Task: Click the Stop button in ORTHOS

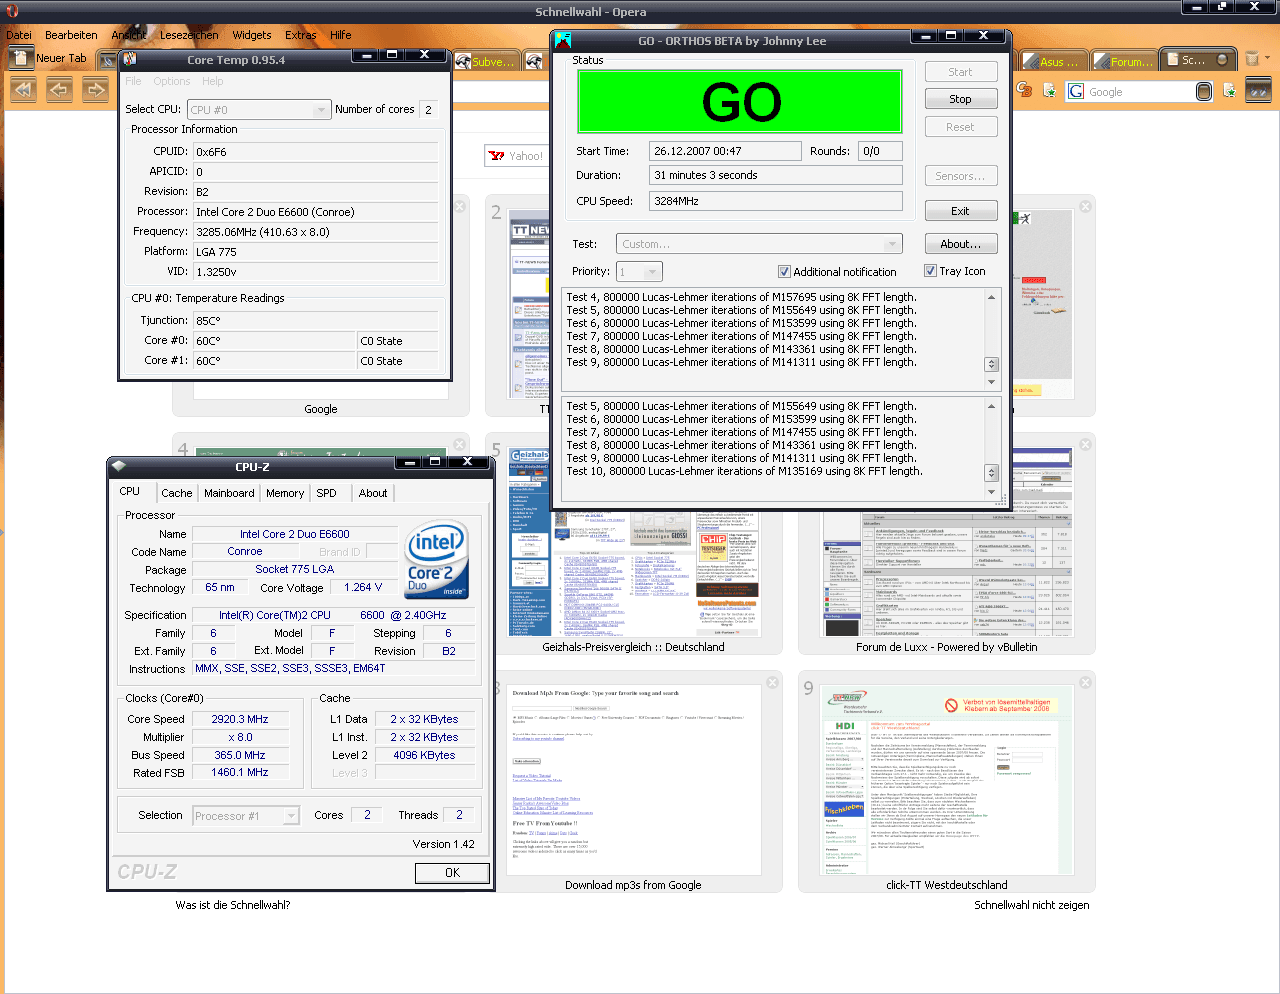Action: point(960,99)
